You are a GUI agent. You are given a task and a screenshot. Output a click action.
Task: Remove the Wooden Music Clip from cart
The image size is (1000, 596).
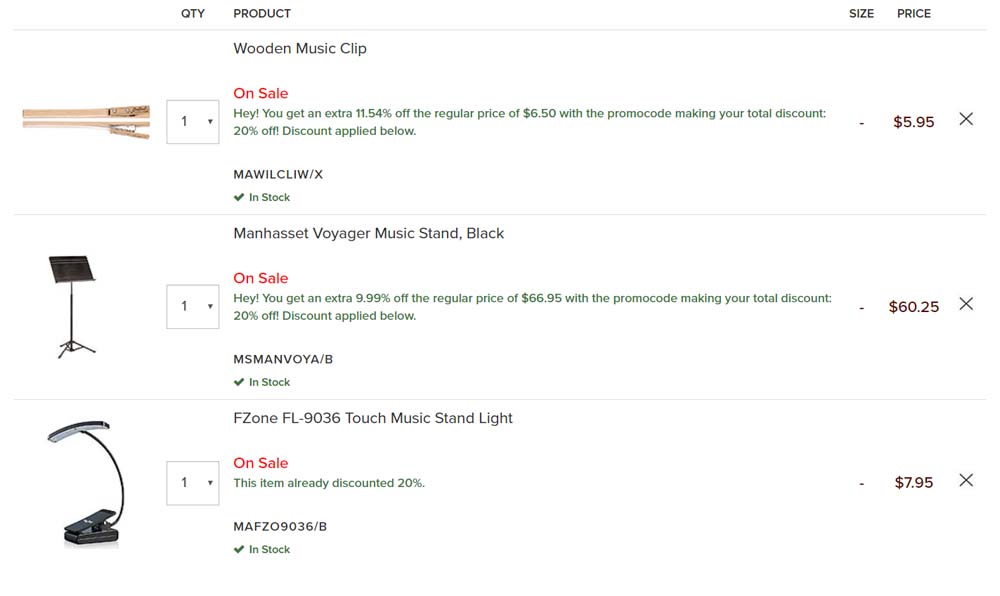tap(966, 119)
